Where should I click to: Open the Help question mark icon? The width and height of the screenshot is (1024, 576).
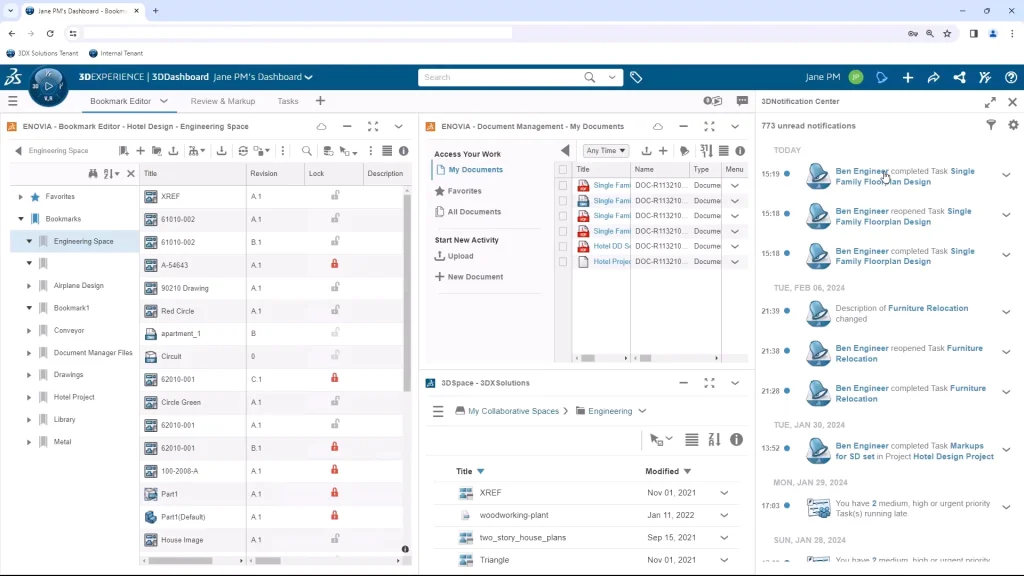tap(1011, 77)
